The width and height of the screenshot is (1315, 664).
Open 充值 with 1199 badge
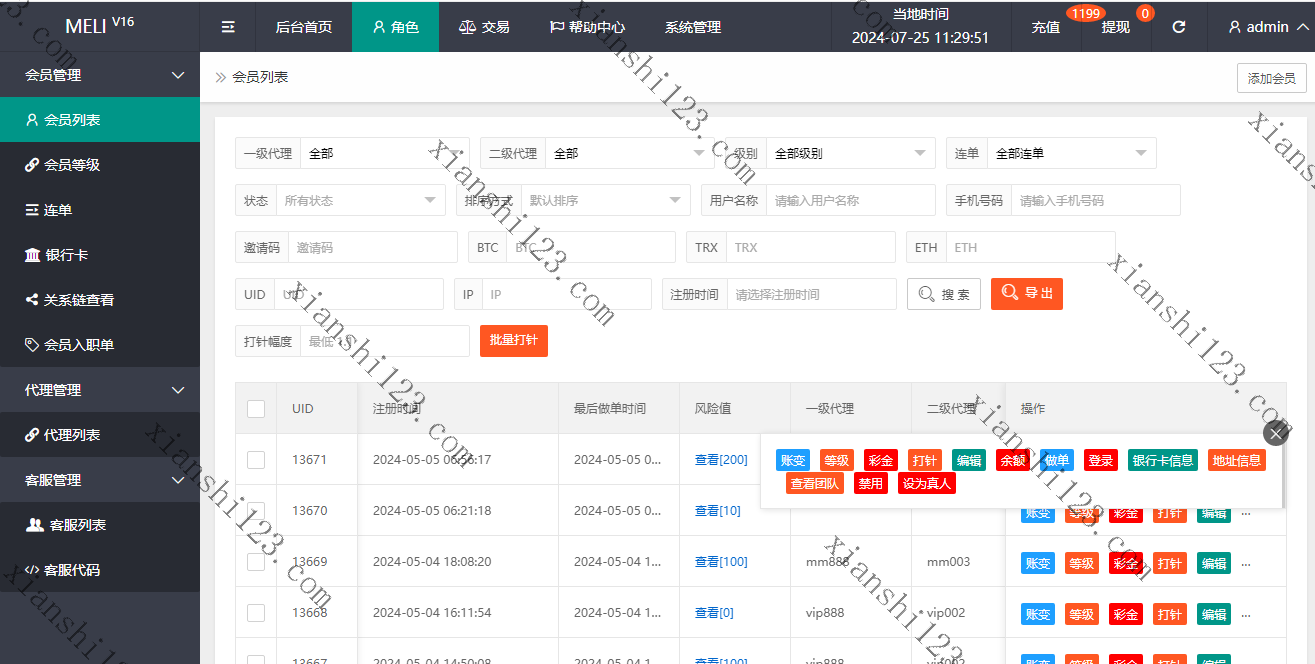point(1046,27)
